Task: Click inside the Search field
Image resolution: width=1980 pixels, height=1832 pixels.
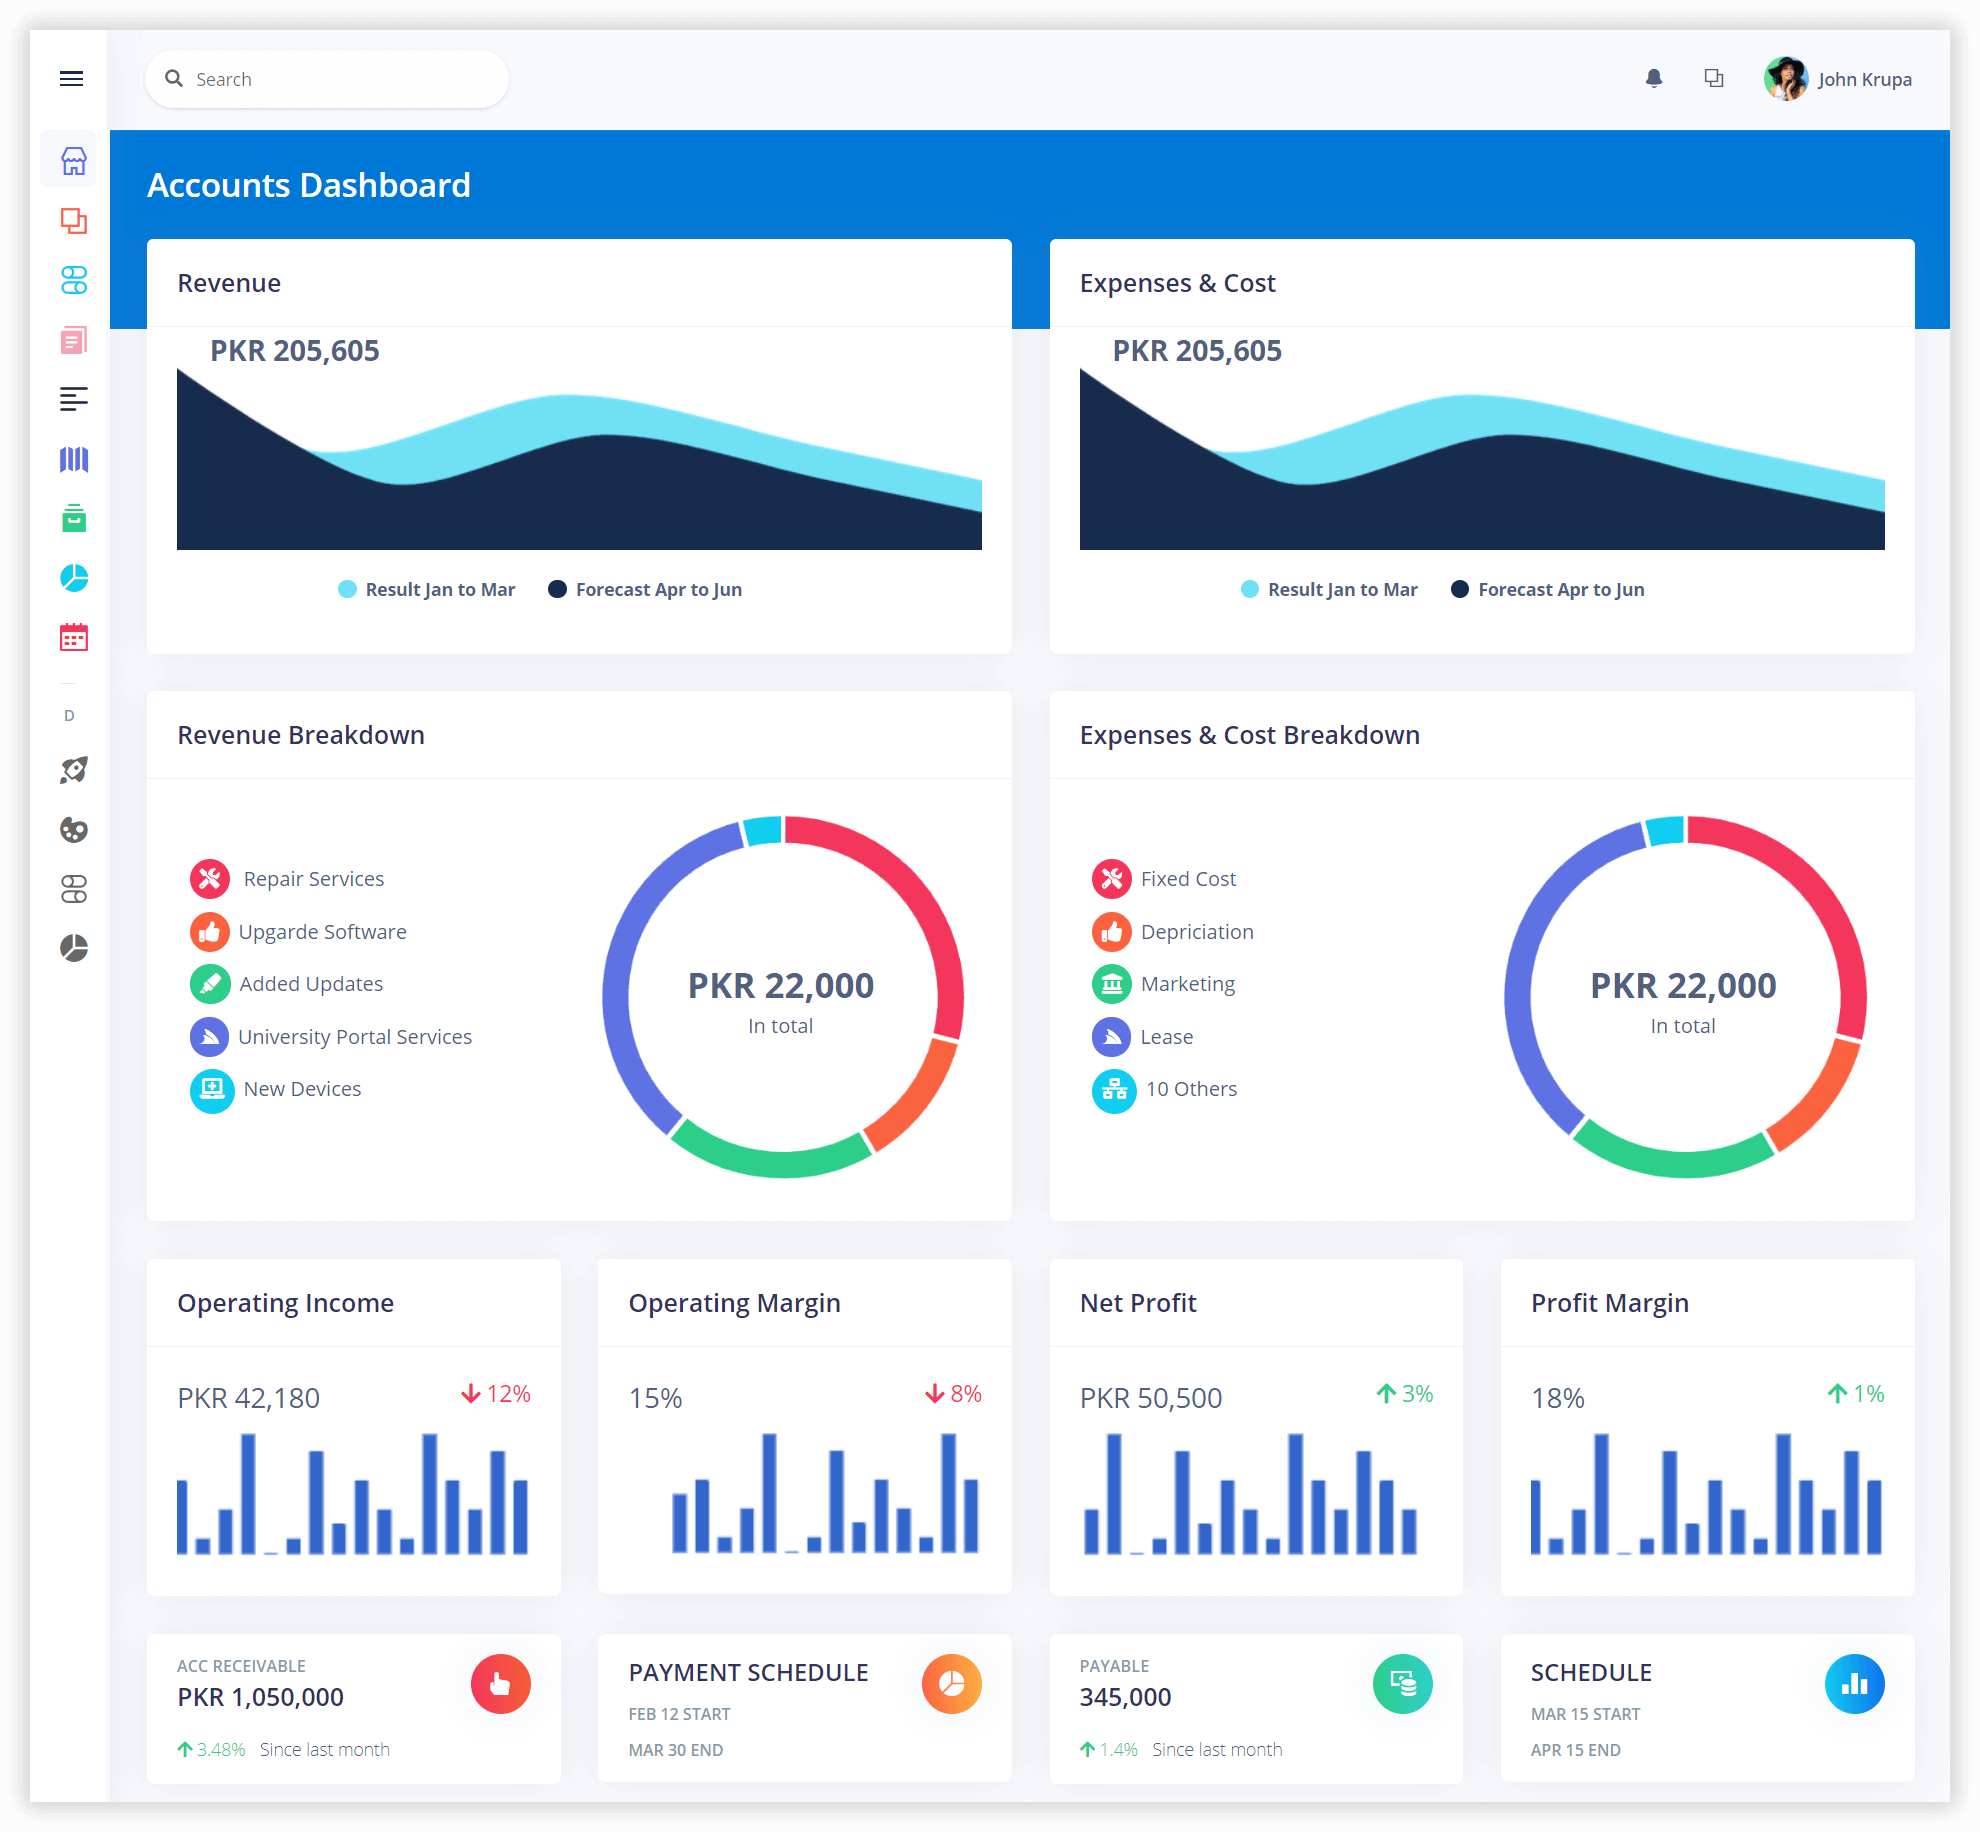Action: point(327,79)
